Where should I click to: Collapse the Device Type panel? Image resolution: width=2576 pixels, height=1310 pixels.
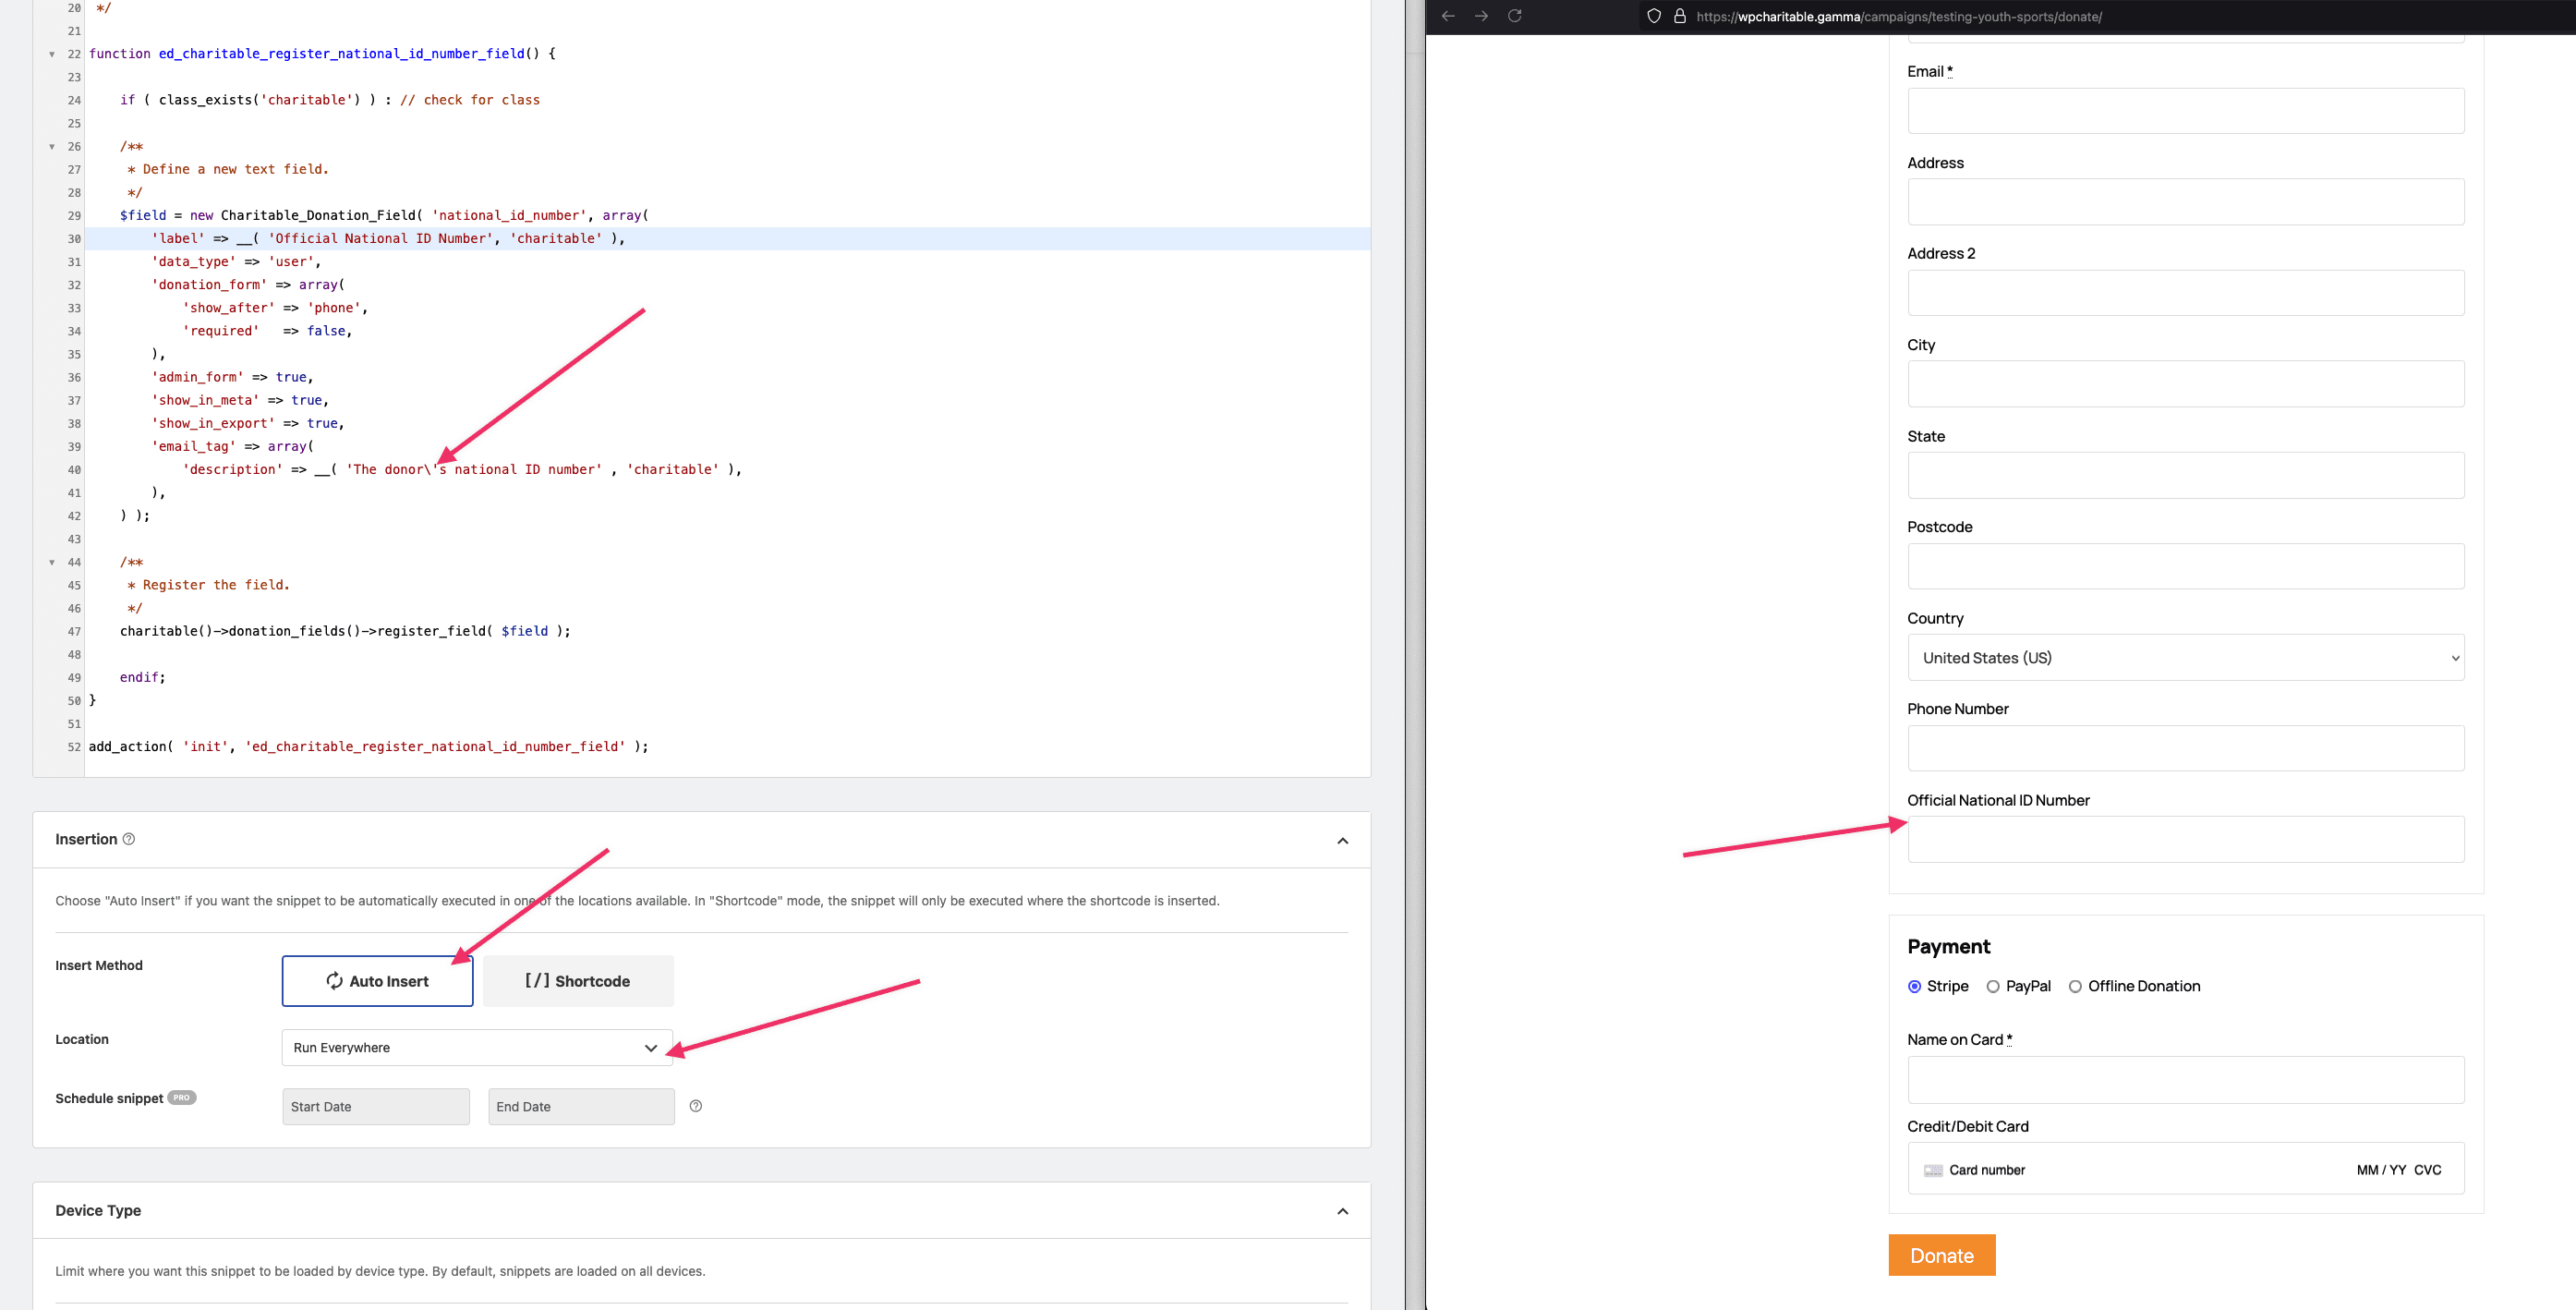[x=1343, y=1211]
